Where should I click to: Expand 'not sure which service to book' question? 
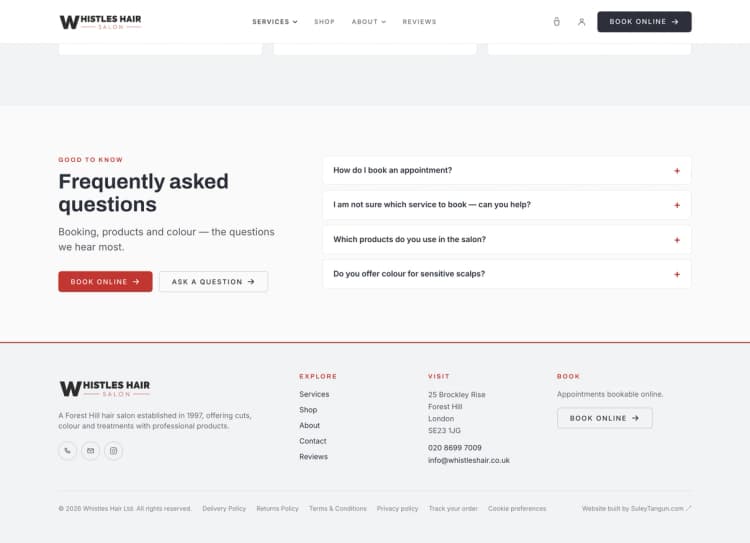point(507,205)
